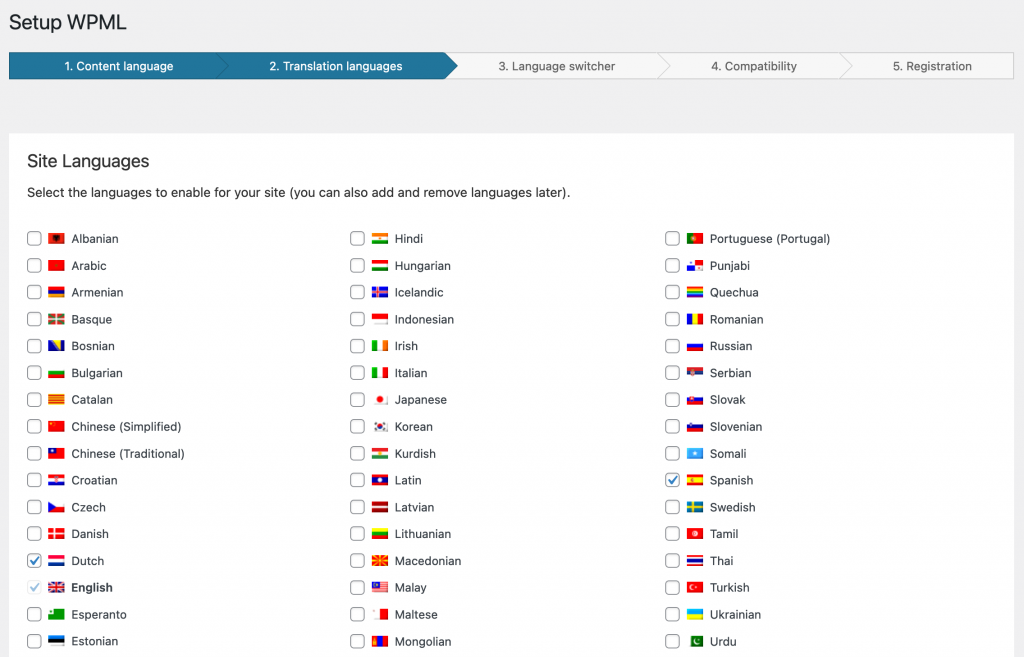Click the Maltese language label
Viewport: 1024px width, 657px height.
pos(416,615)
